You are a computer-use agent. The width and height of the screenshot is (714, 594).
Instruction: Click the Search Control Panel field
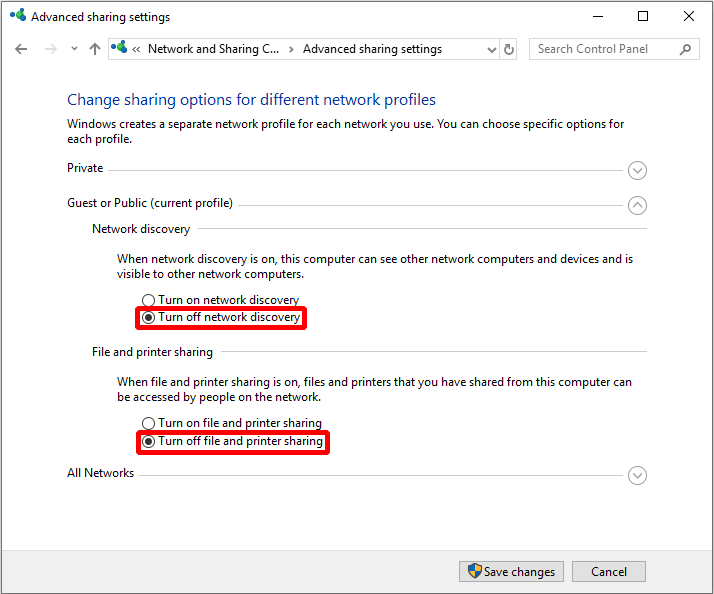click(x=614, y=49)
